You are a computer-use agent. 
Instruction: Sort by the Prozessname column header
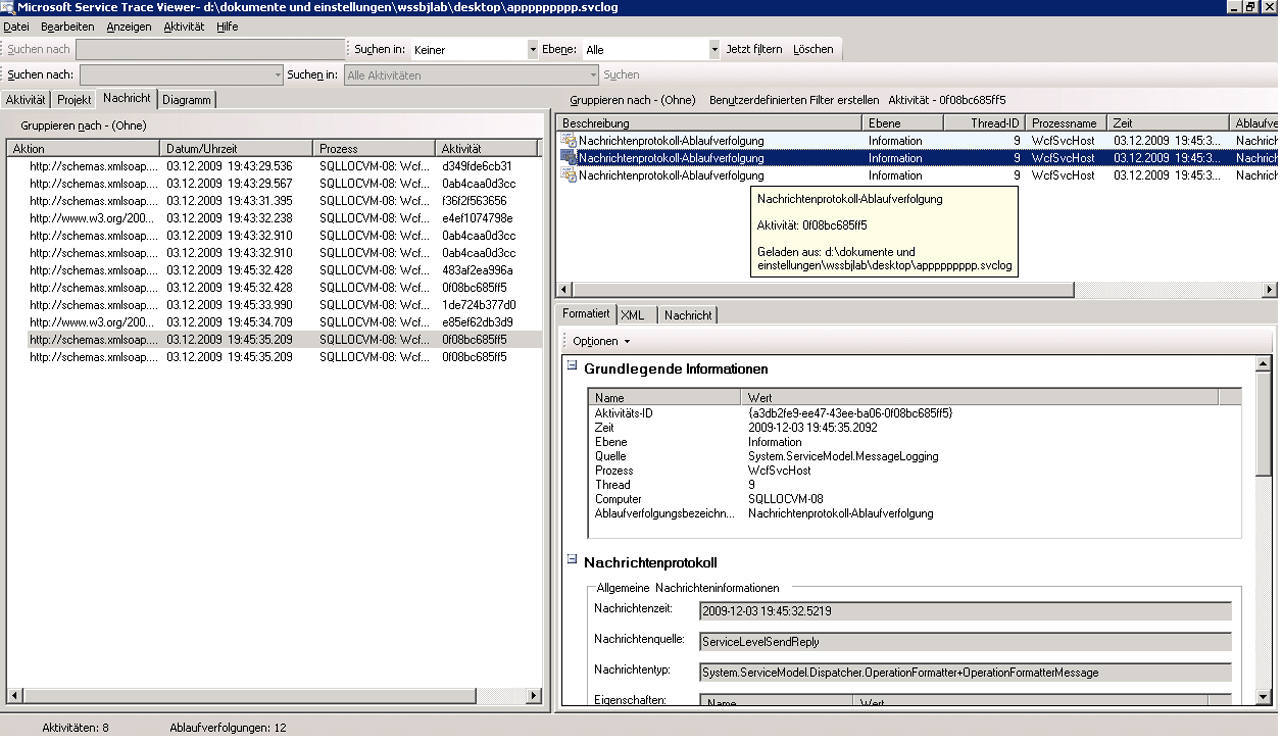pos(1067,123)
